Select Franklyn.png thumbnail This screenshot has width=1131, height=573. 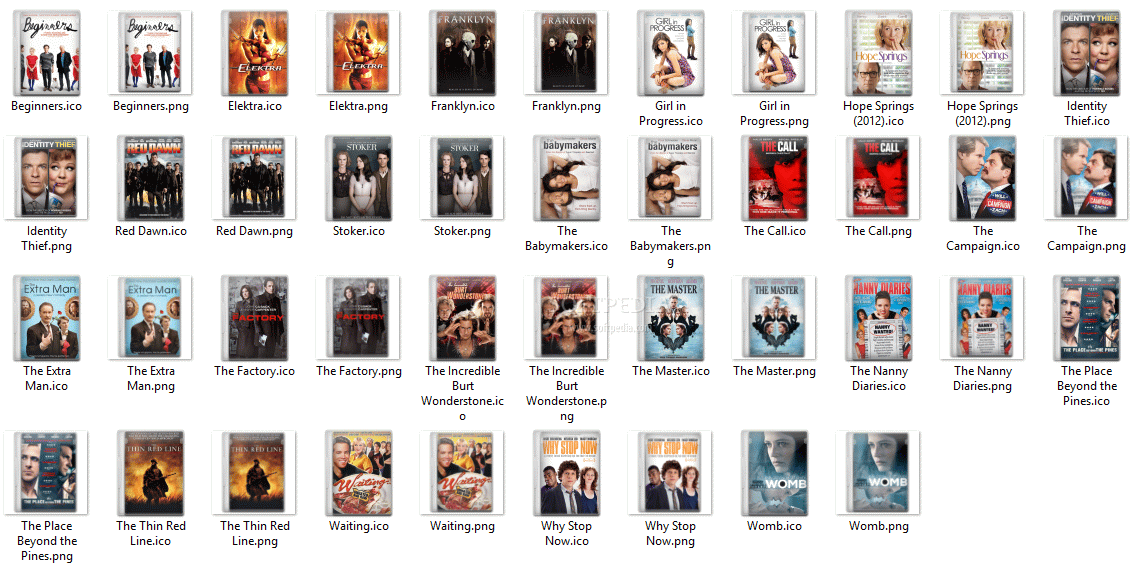pos(566,53)
